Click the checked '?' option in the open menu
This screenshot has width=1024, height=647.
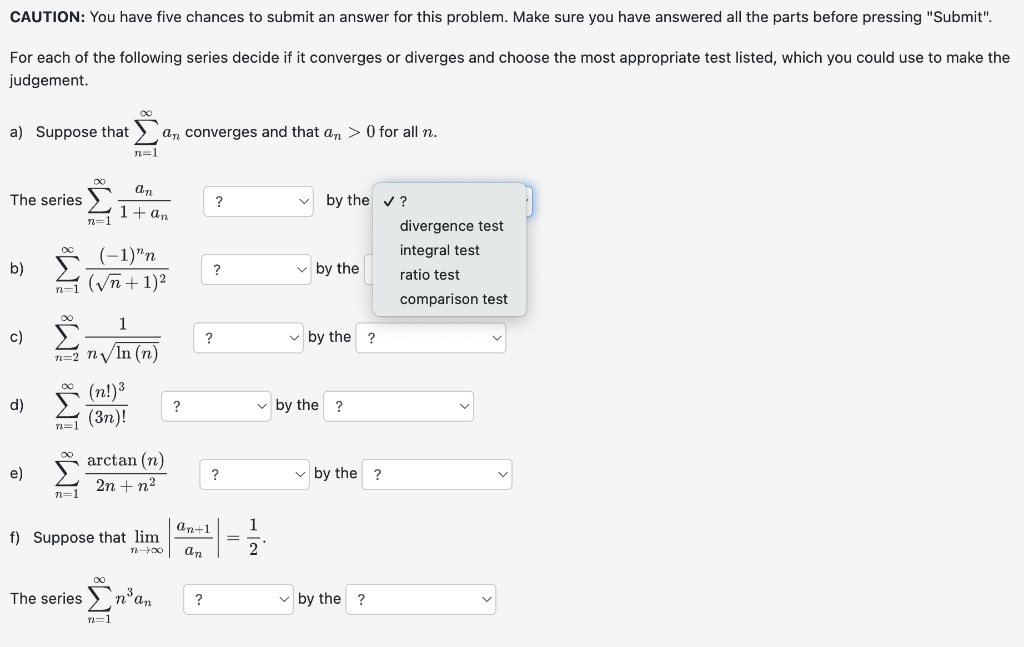click(400, 200)
